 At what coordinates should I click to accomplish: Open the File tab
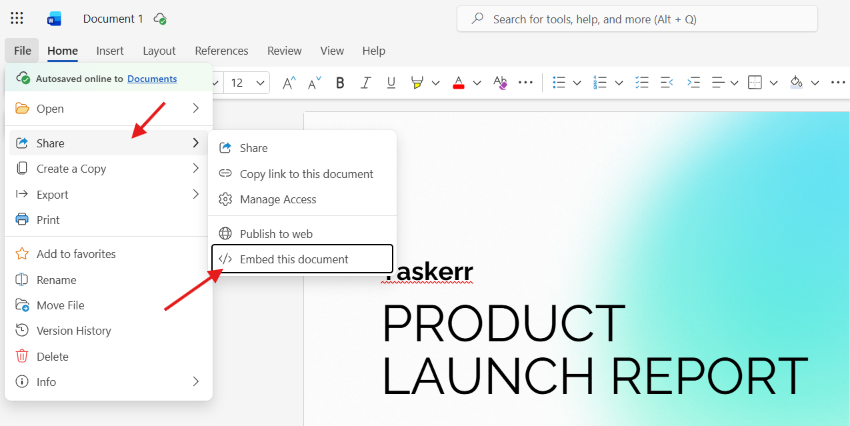click(22, 51)
